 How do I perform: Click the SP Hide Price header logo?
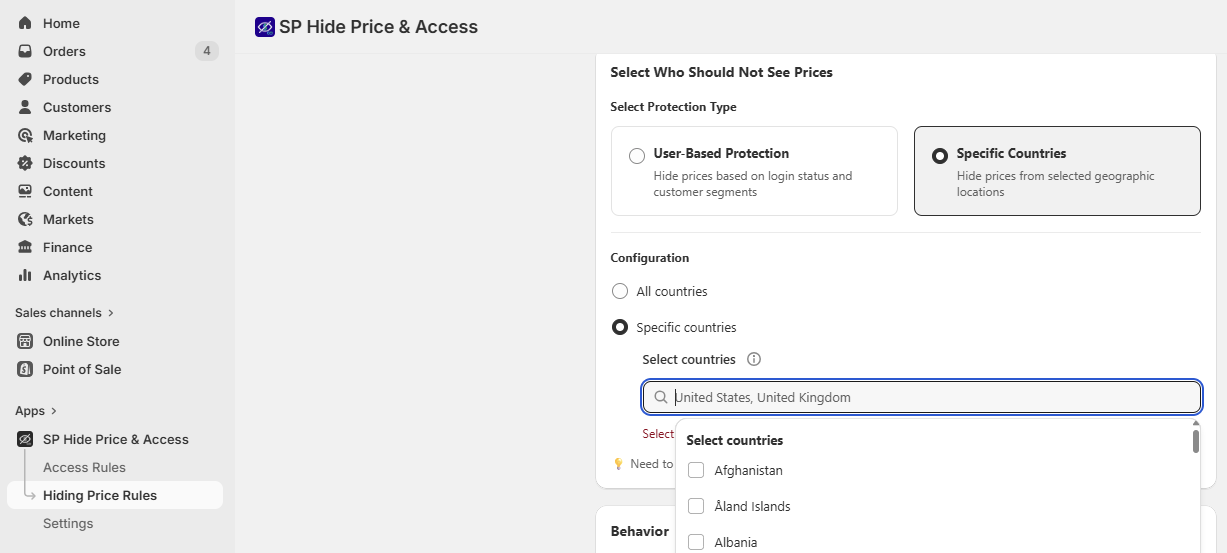265,27
